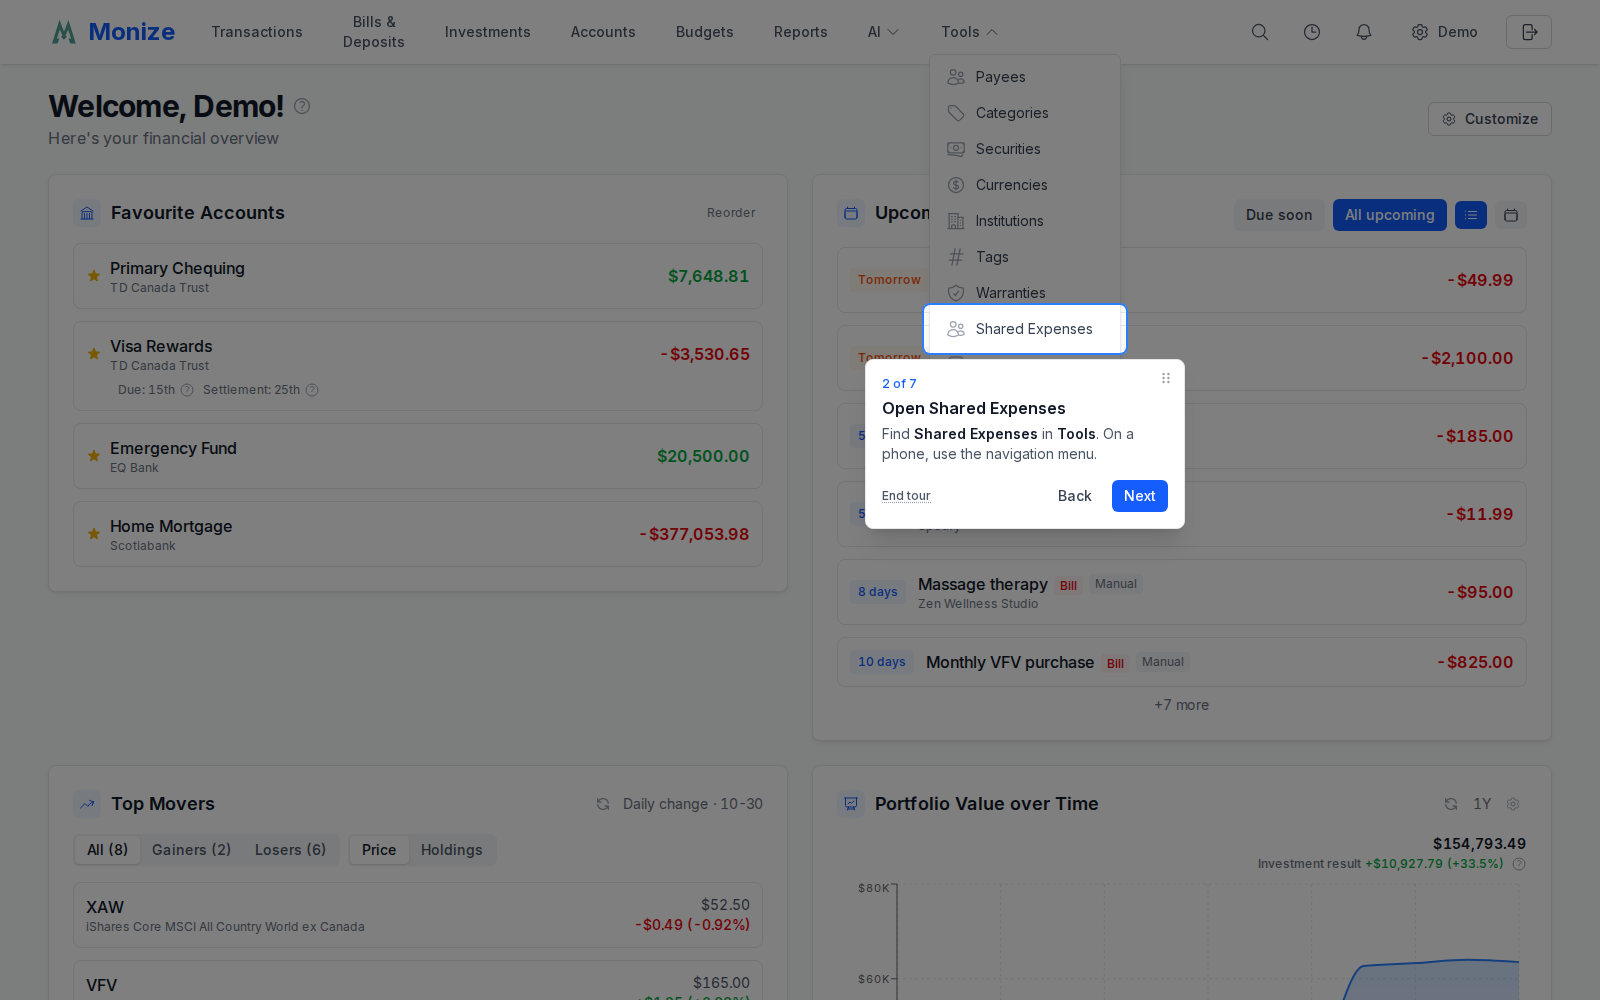Click Investment result info icon
This screenshot has height=1000, width=1600.
1519,864
